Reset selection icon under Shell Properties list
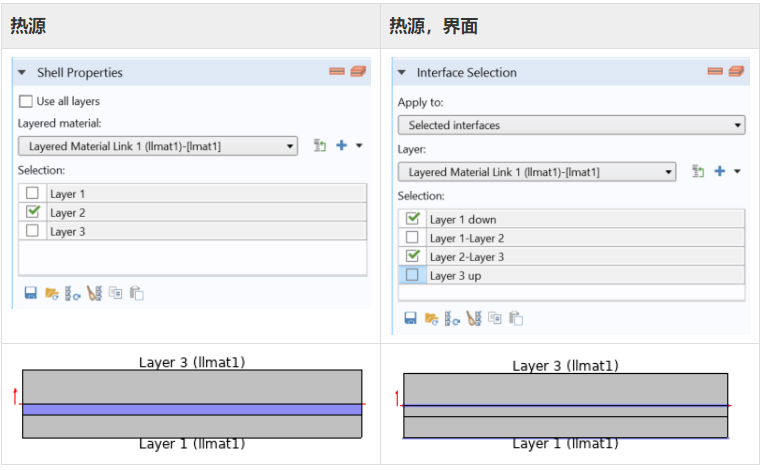Image resolution: width=765 pixels, height=470 pixels. pyautogui.click(x=73, y=293)
